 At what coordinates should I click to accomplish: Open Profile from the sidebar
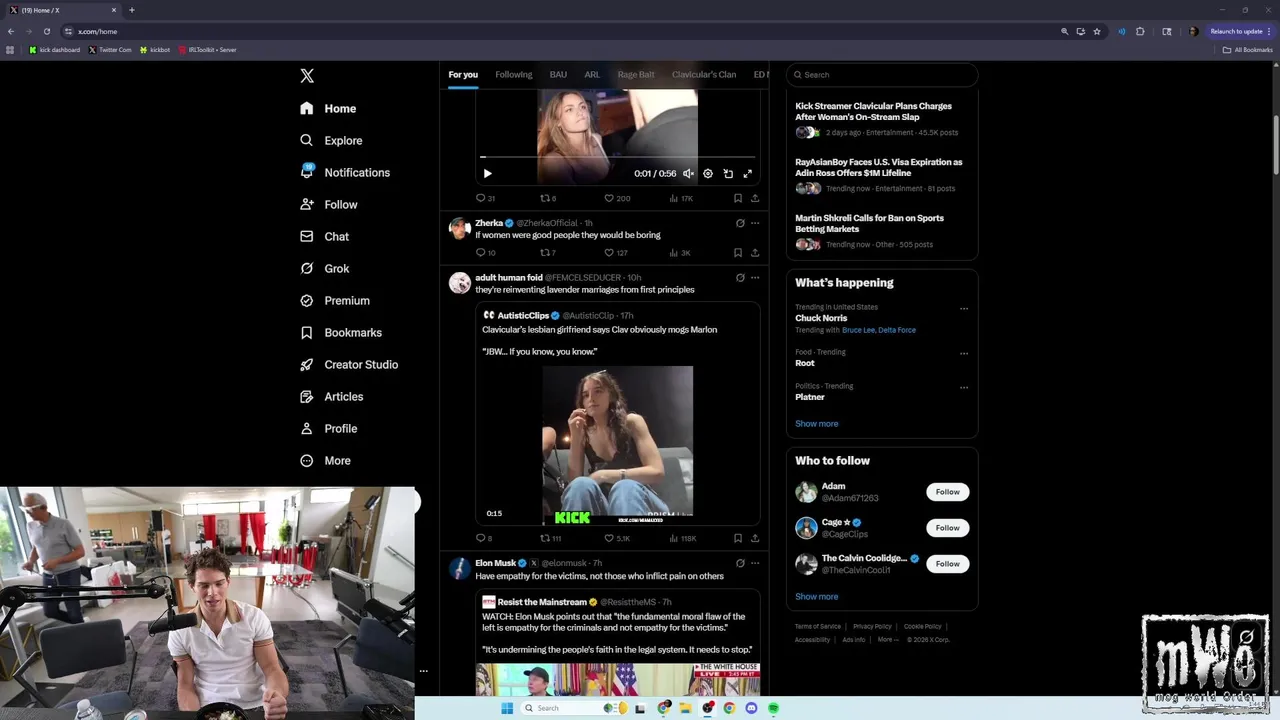coord(328,428)
